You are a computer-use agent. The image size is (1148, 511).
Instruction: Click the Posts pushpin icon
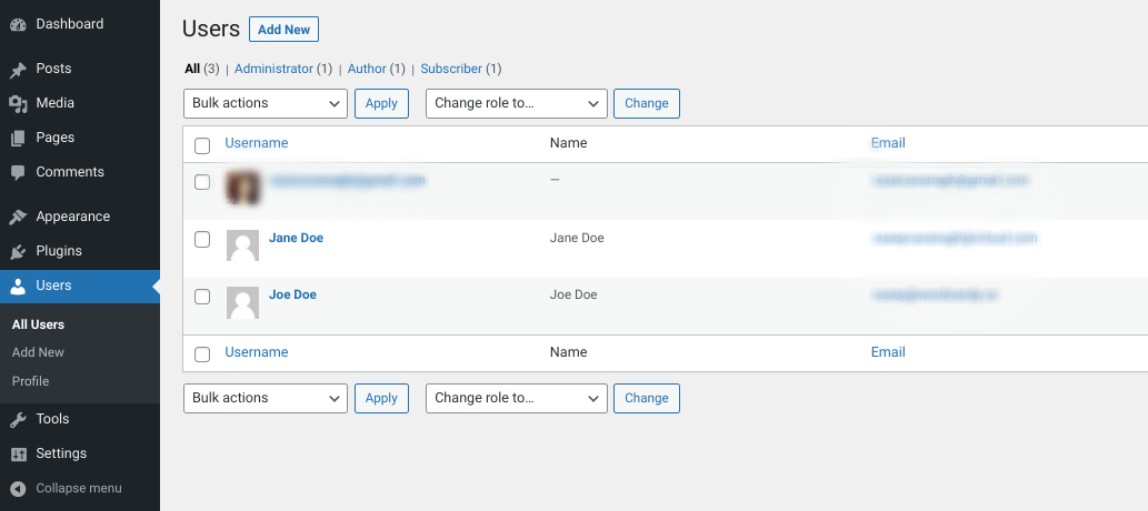[x=18, y=70]
